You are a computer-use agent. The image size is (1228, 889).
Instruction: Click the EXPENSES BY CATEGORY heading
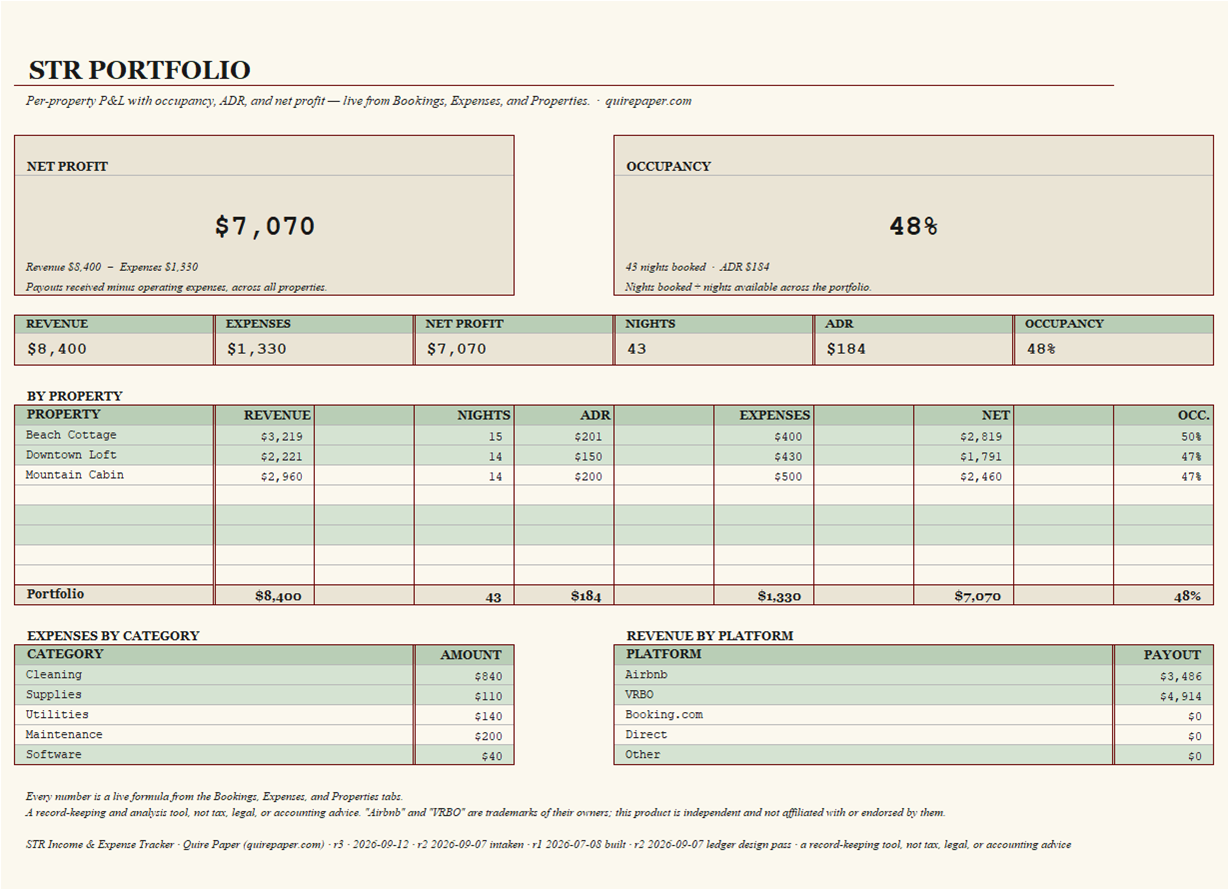(113, 636)
